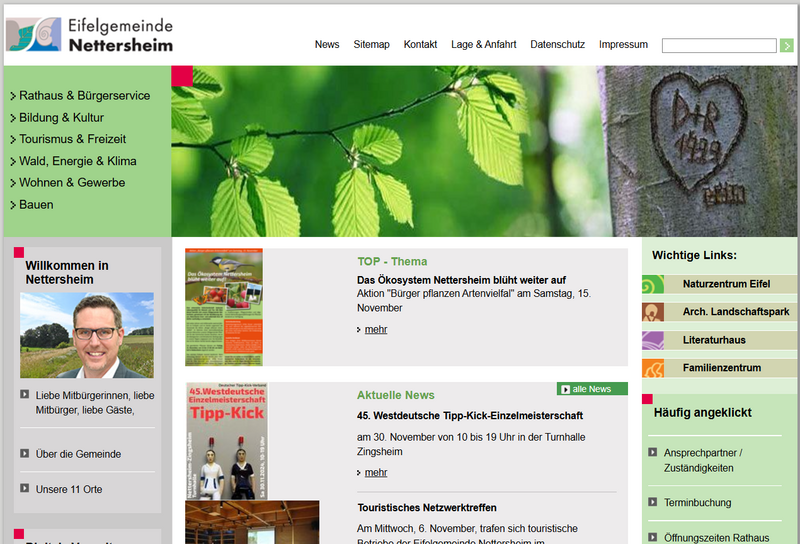Open the Terminbuchung link

[697, 503]
